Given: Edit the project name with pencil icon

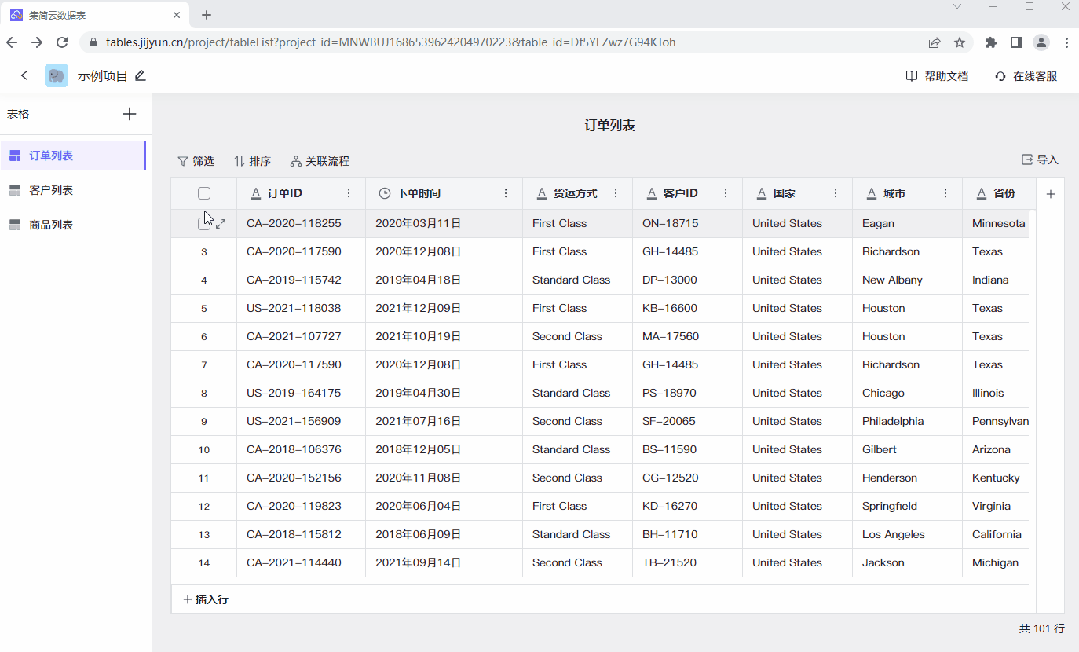Looking at the screenshot, I should coord(140,76).
